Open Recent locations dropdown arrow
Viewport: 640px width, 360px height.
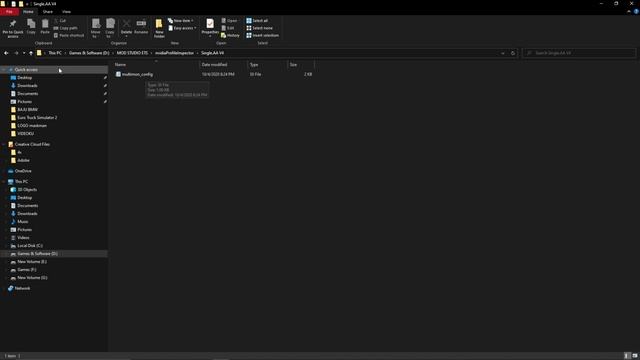coord(24,53)
